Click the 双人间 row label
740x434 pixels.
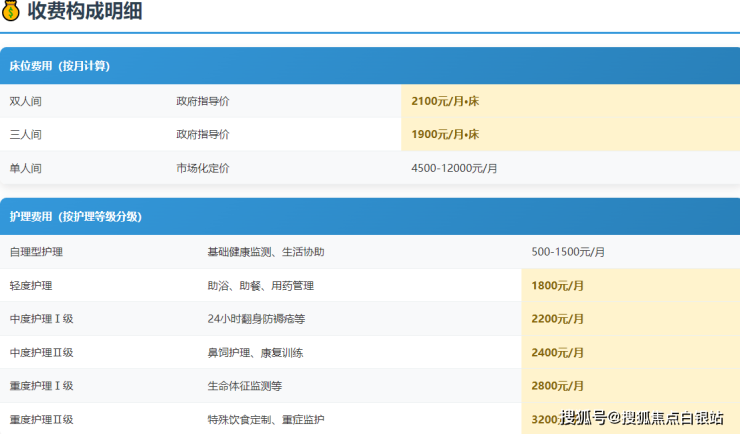click(26, 101)
